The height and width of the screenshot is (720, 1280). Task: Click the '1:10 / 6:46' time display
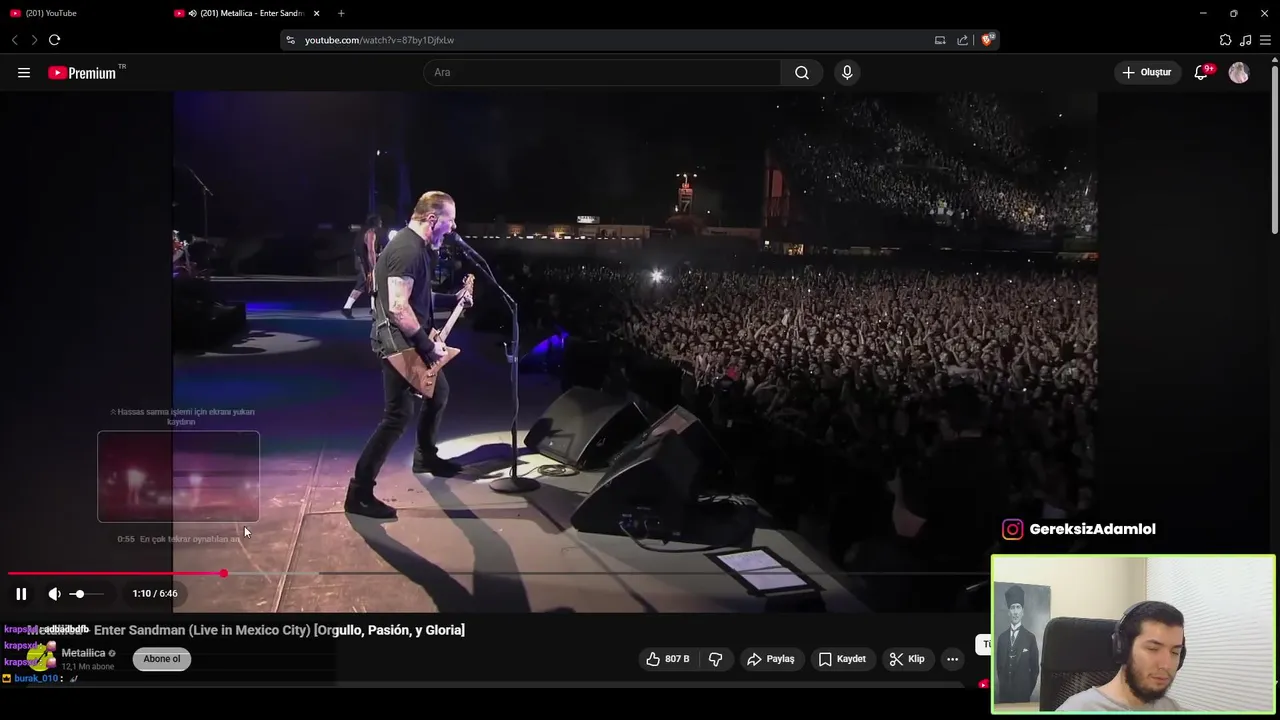click(155, 594)
